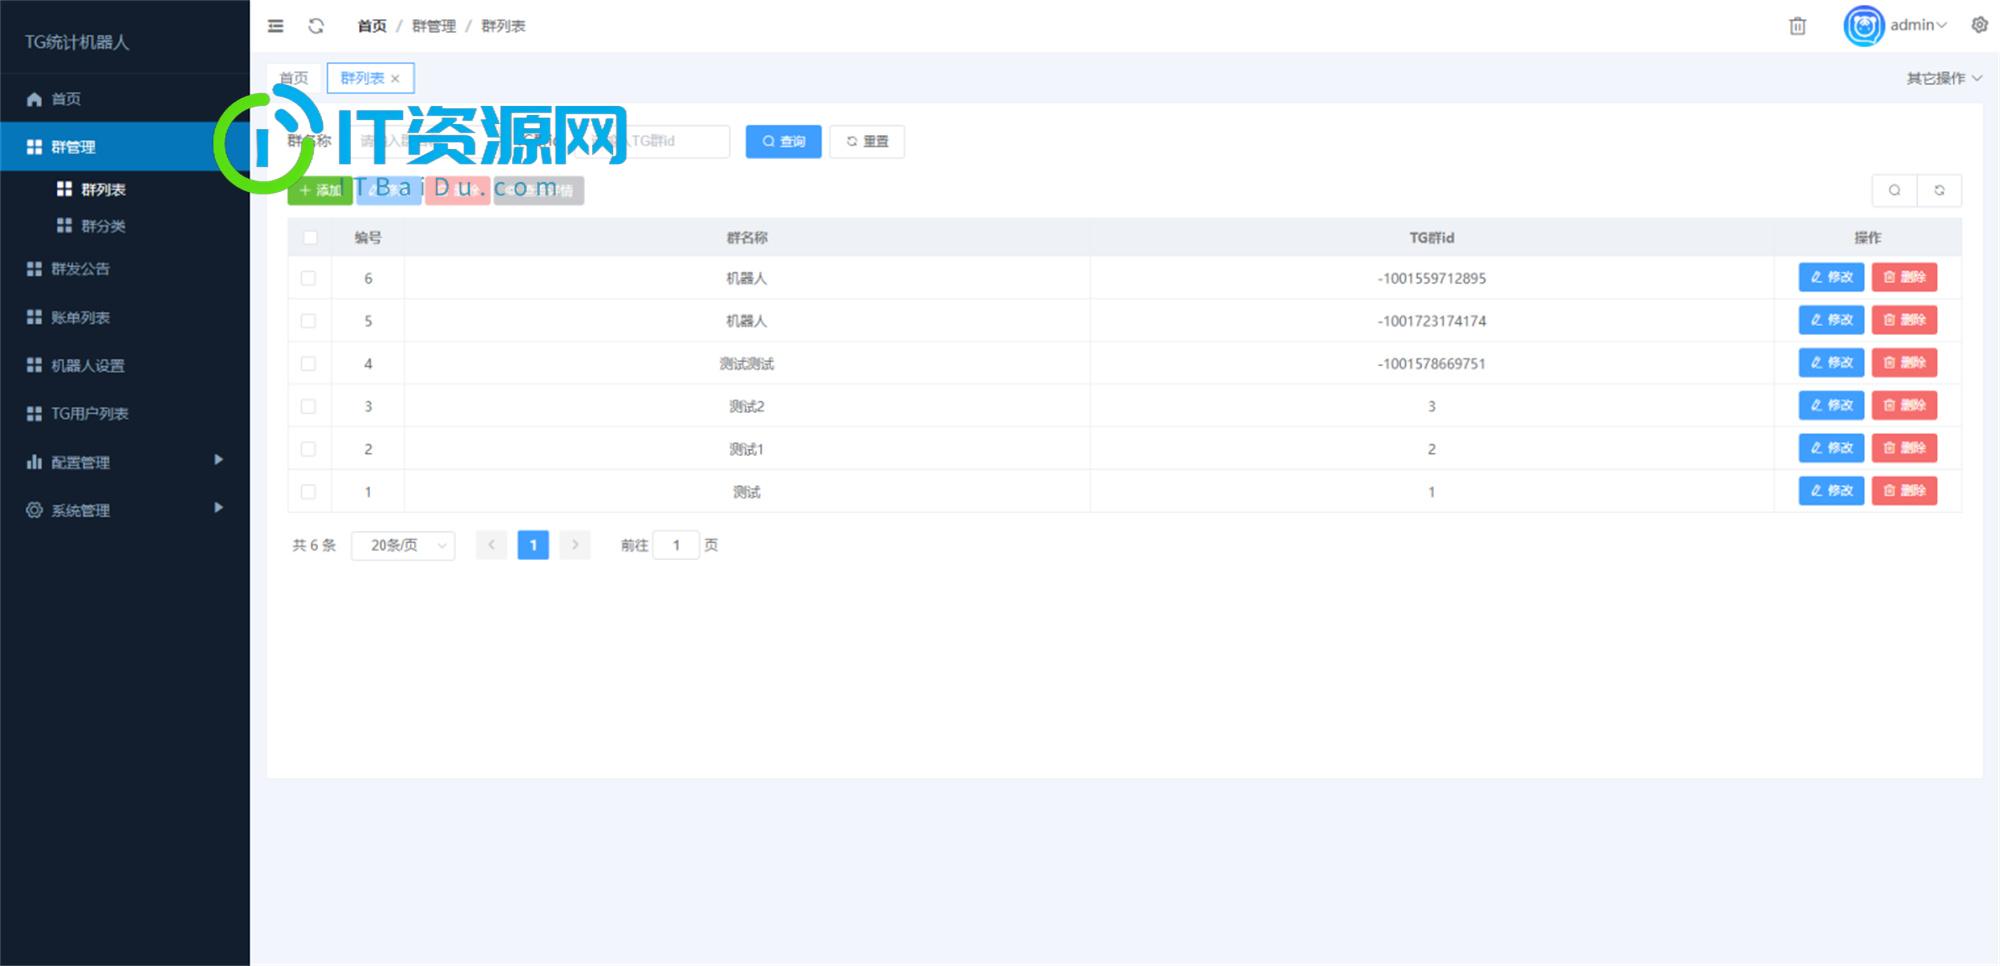
Task: Open the 其它操作 dropdown
Action: click(1943, 78)
